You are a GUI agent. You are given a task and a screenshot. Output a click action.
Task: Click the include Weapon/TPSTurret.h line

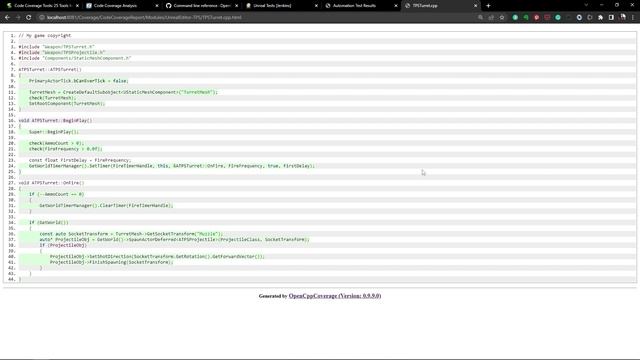(x=56, y=47)
